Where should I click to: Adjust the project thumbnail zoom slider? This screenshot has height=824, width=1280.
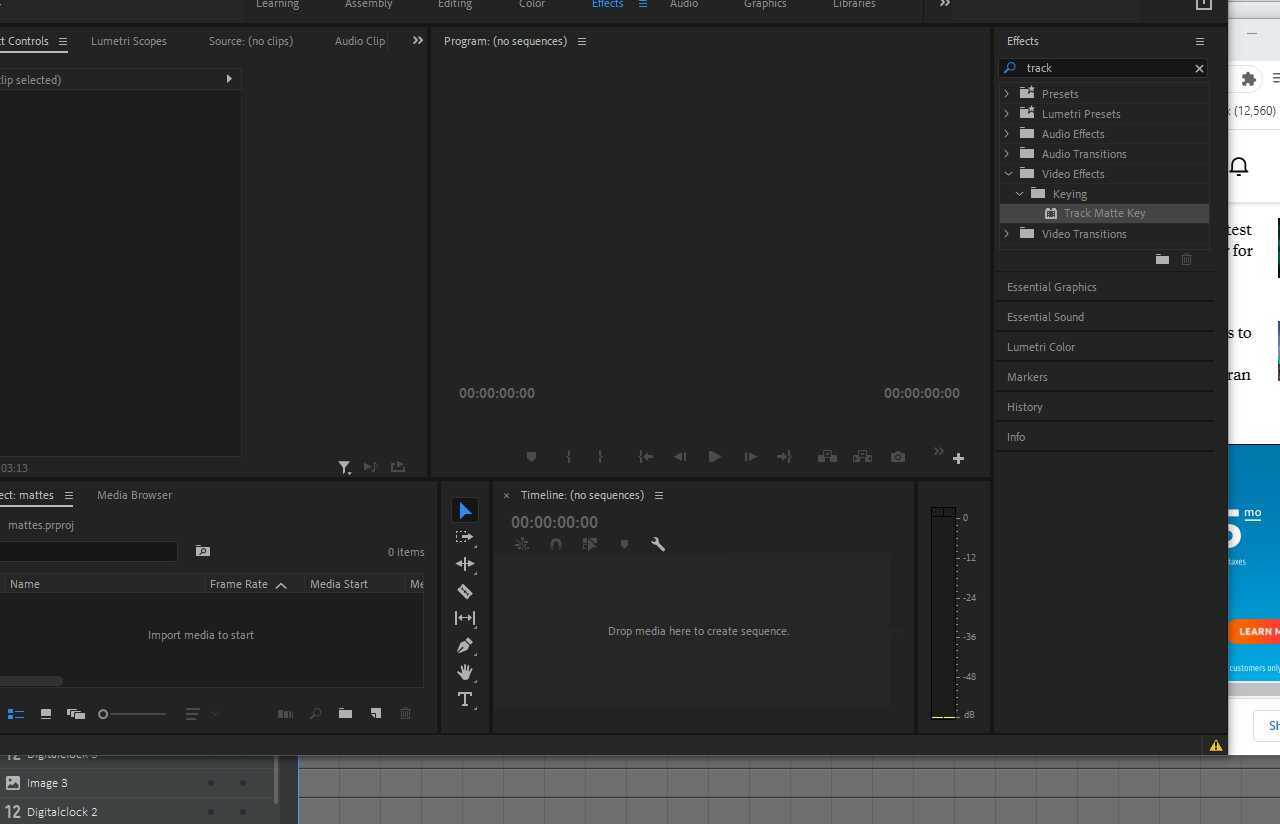tap(103, 714)
